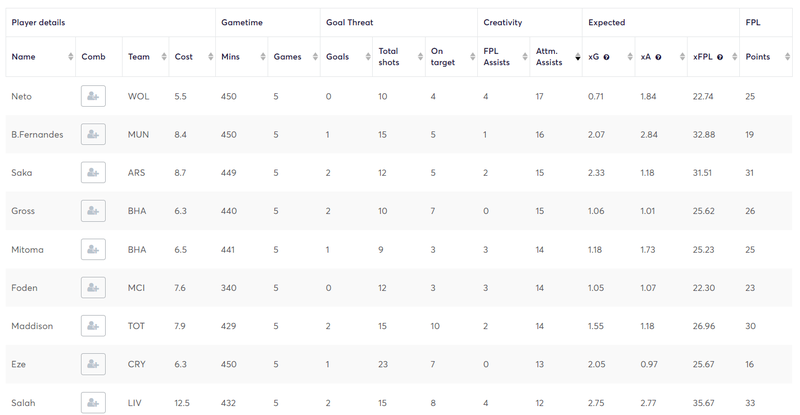Select player name Salah
Screen dimensions: 800x415
tap(23, 403)
